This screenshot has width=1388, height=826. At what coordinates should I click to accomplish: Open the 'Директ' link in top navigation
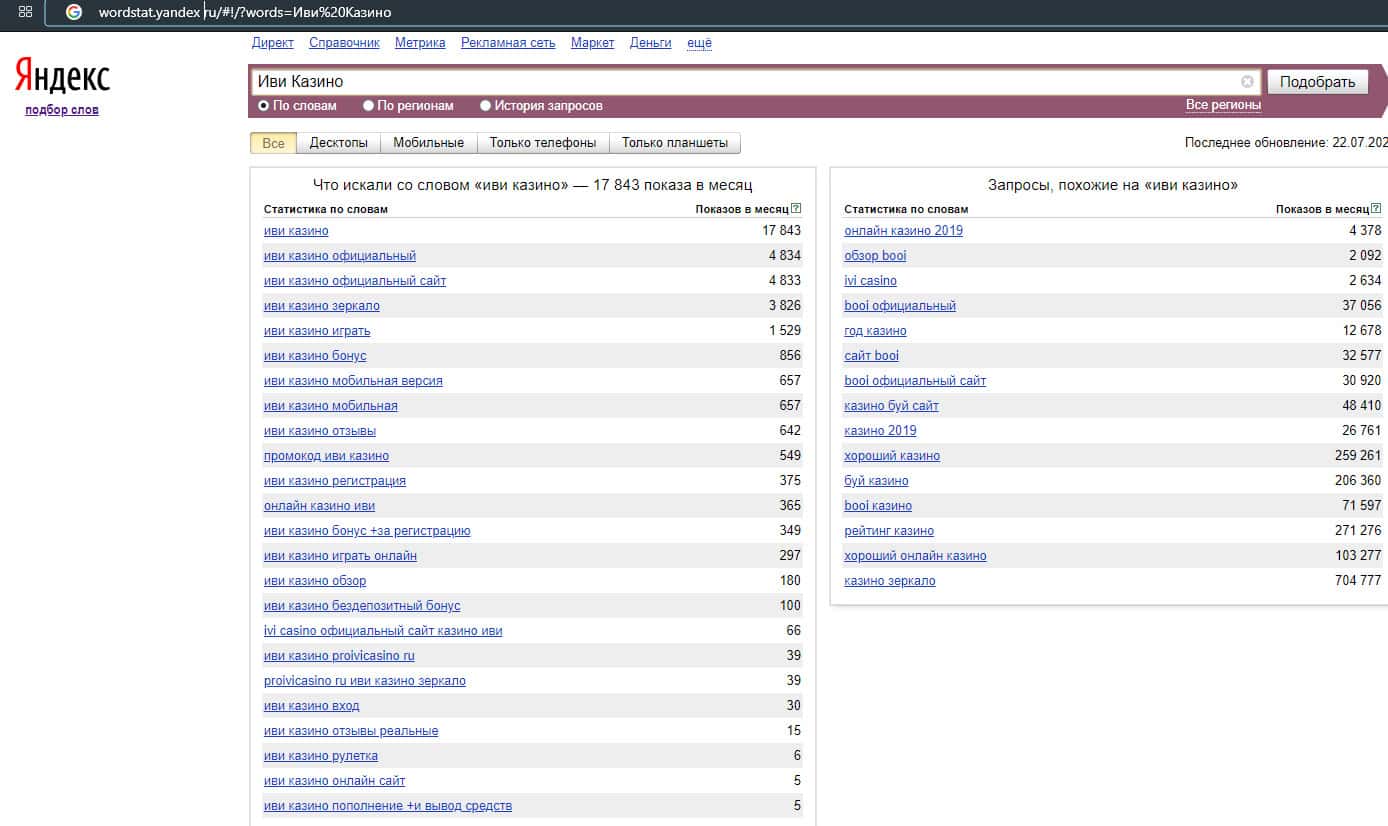273,43
